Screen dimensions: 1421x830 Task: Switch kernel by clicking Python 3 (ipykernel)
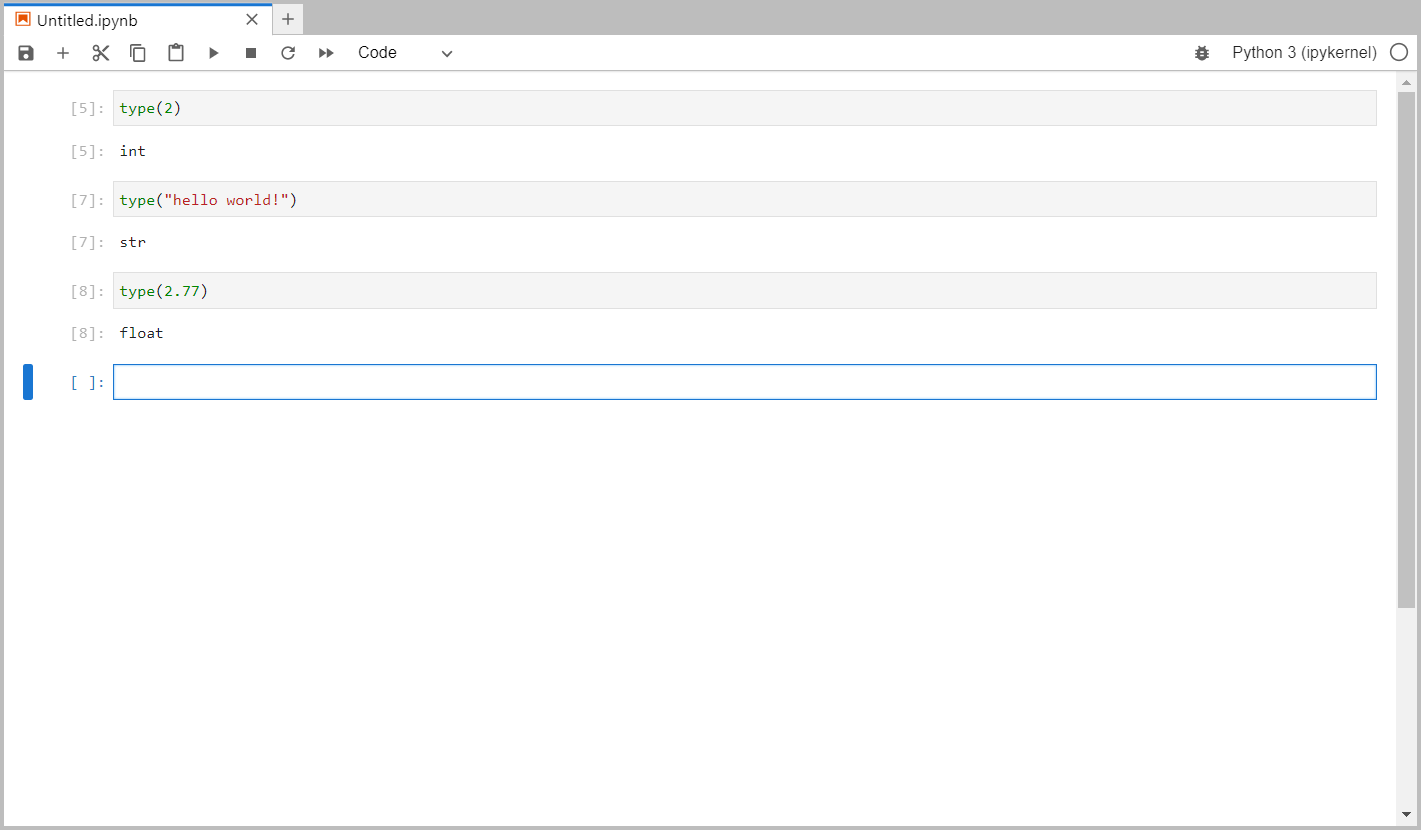pyautogui.click(x=1304, y=53)
